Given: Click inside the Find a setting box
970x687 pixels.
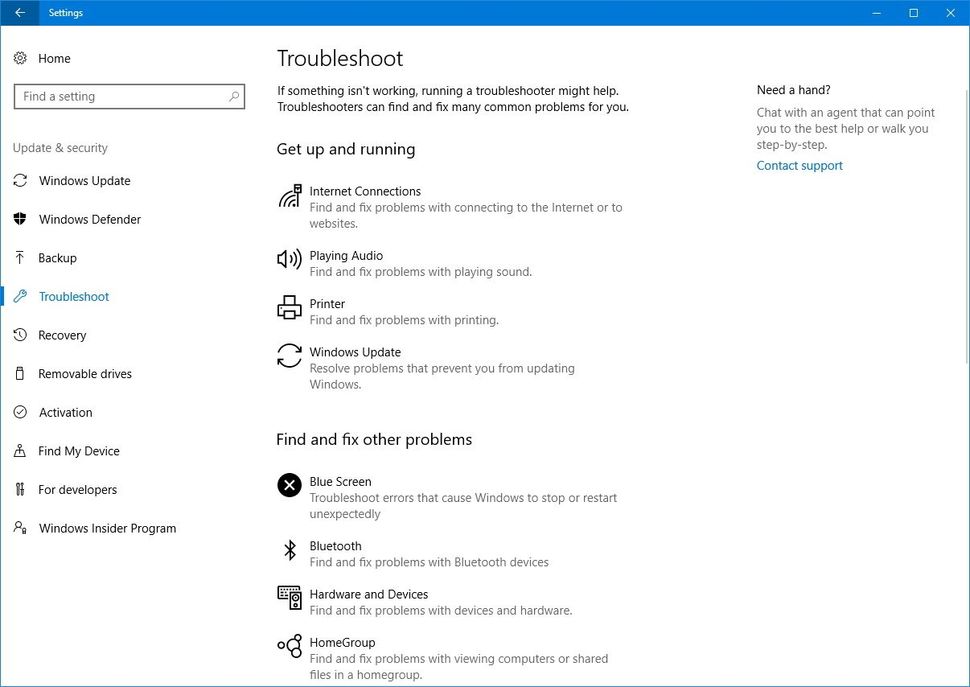Looking at the screenshot, I should [x=120, y=96].
